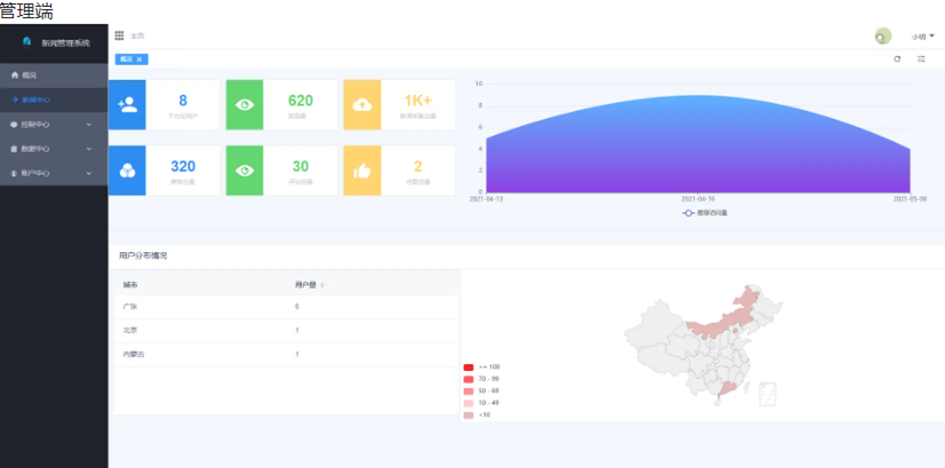Open the settings sliders icon at top right

(921, 59)
